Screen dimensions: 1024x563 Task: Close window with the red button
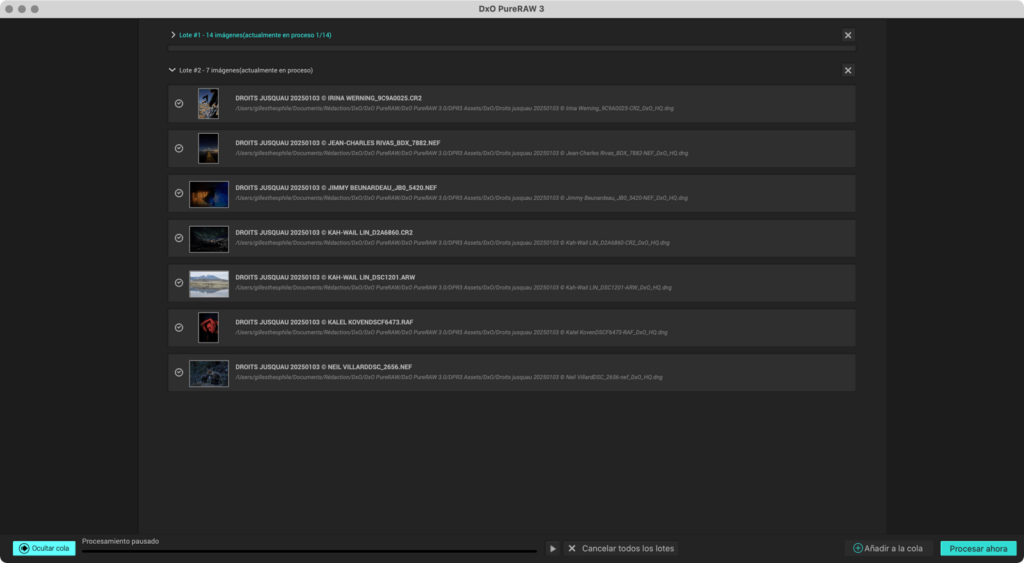pyautogui.click(x=9, y=9)
